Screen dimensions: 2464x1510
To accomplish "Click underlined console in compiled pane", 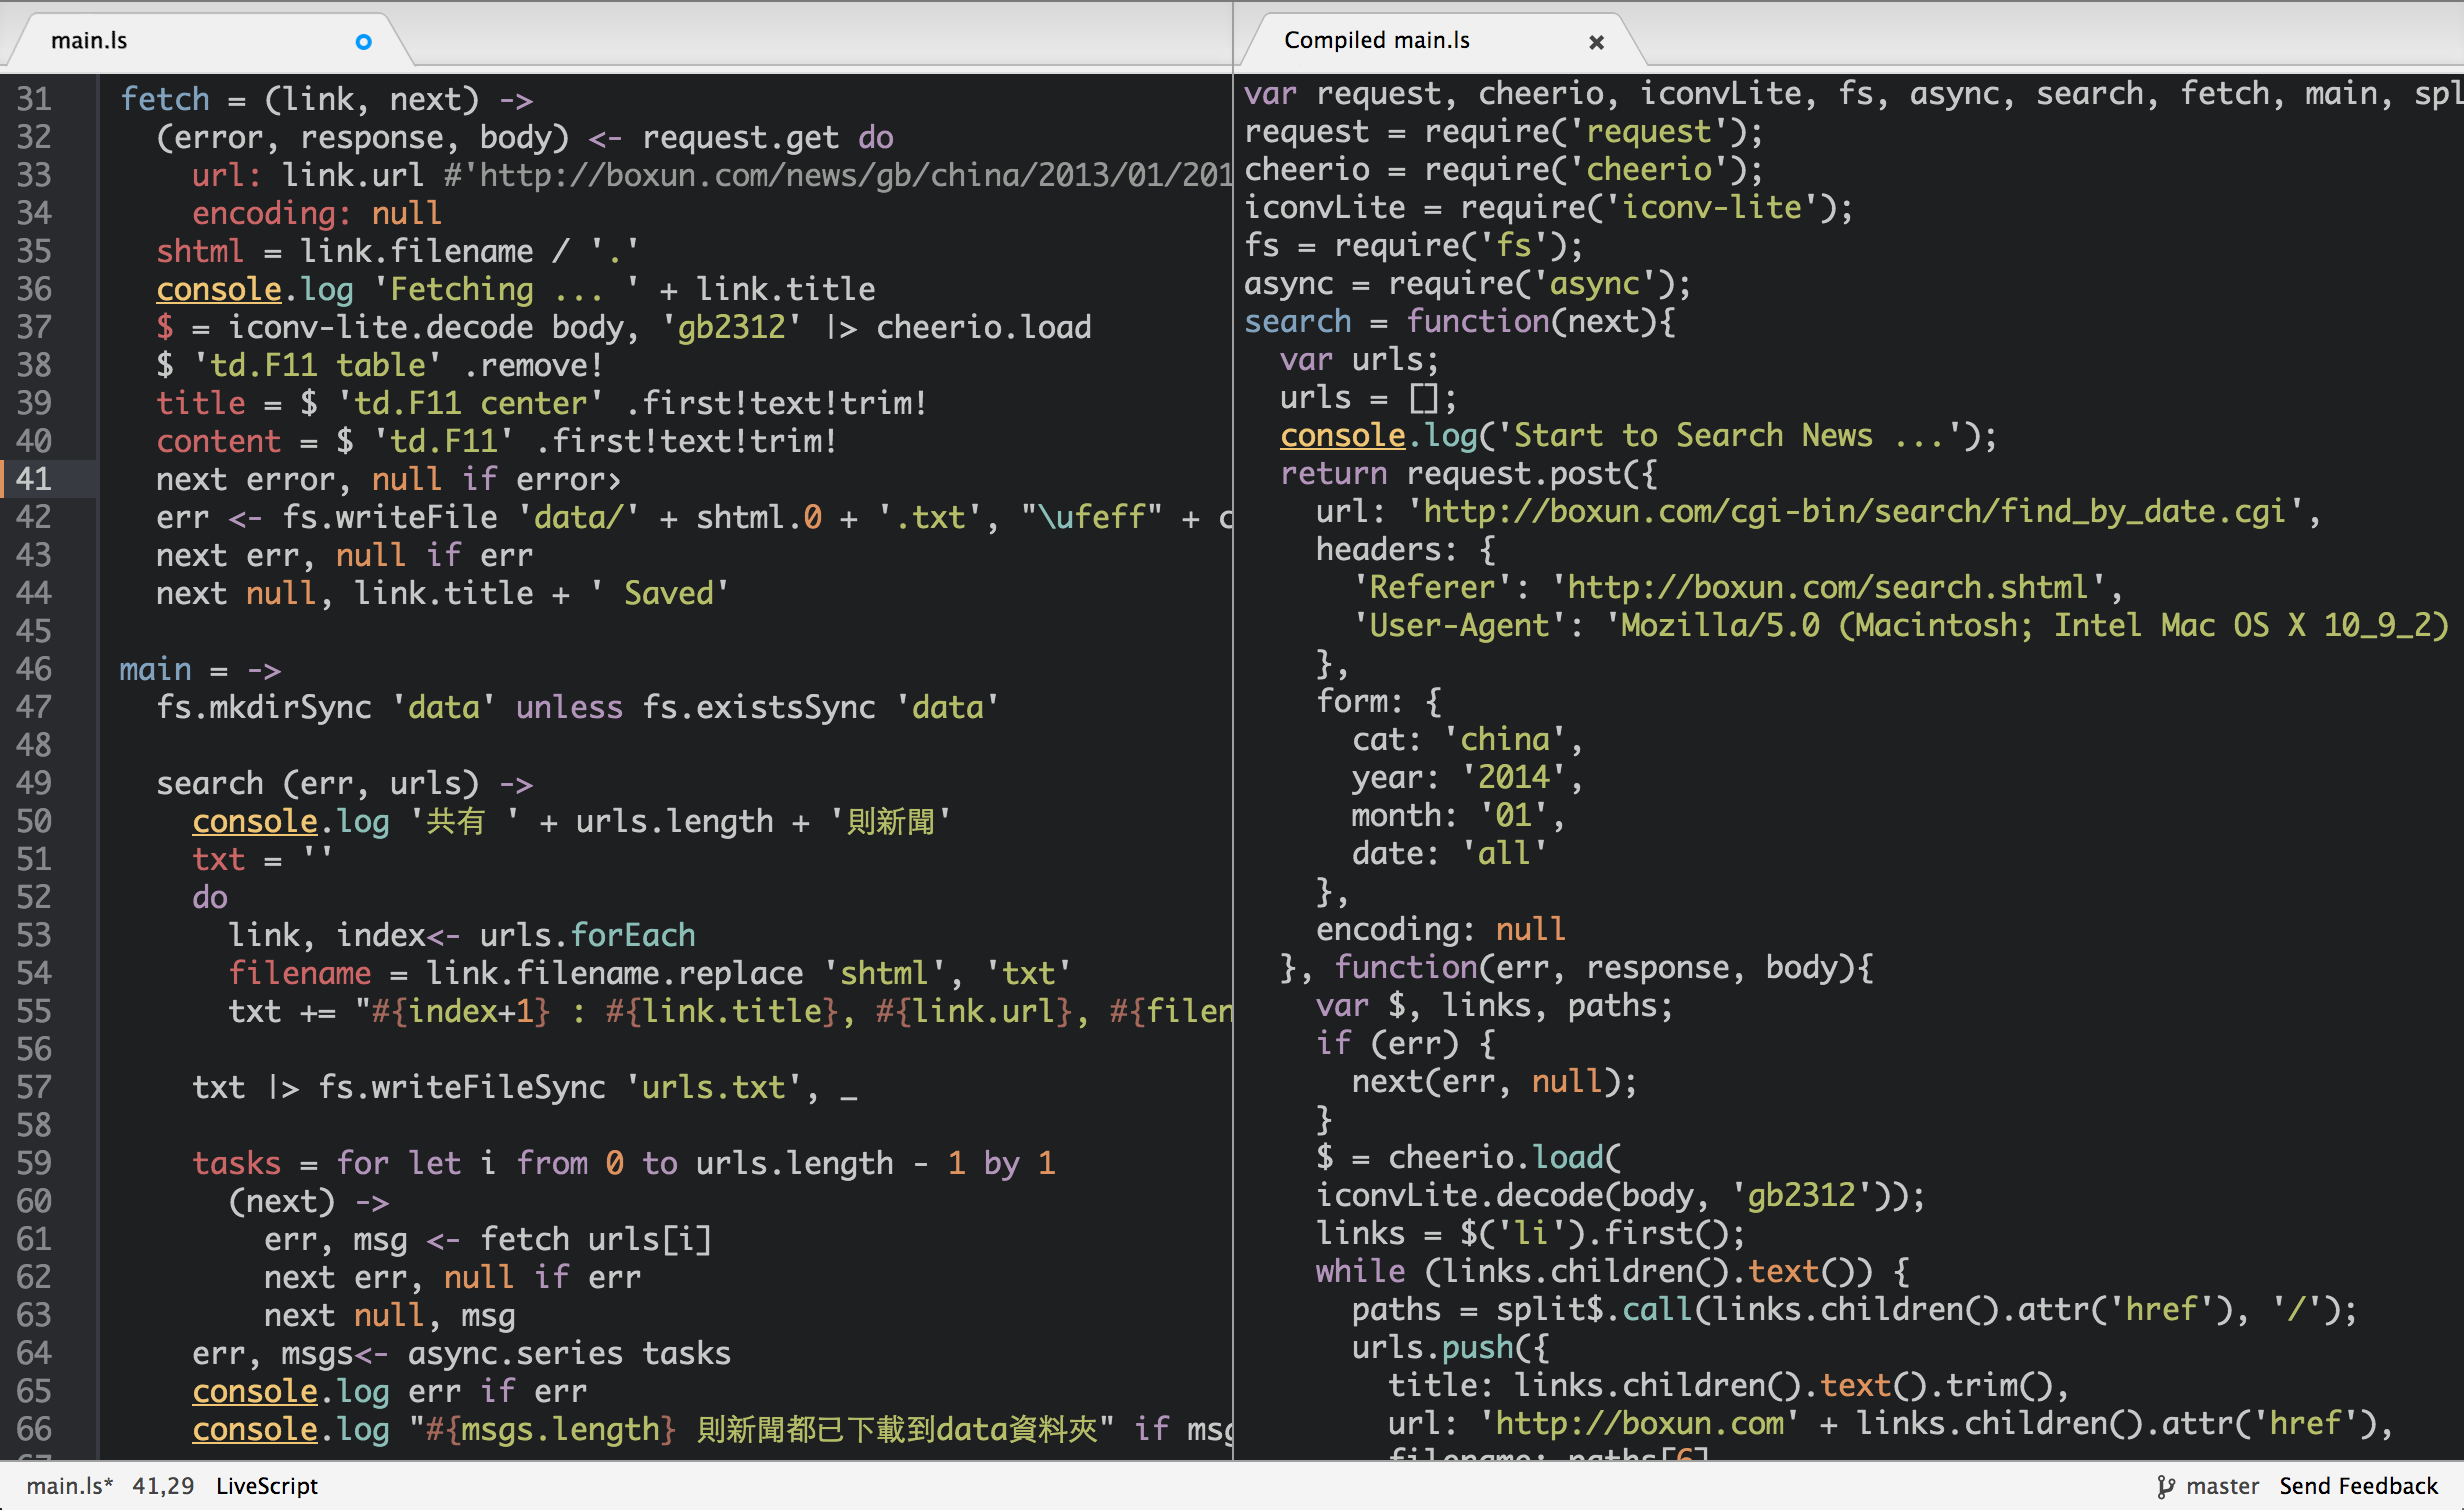I will (1343, 436).
